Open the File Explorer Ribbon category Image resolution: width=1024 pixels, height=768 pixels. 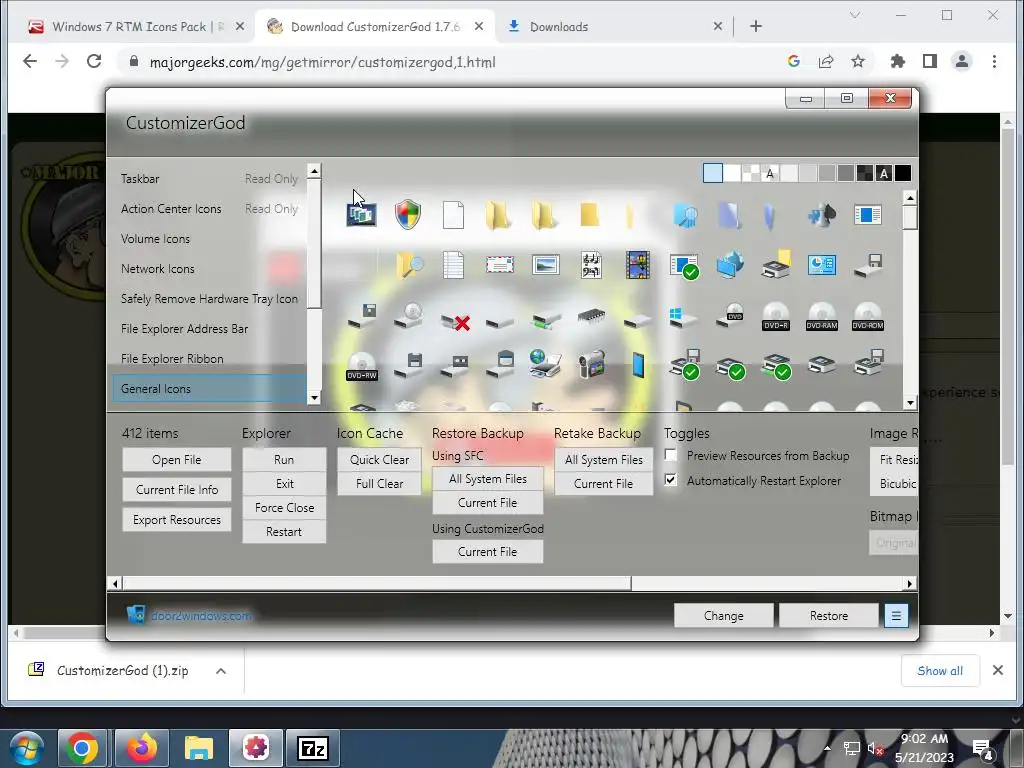click(x=209, y=359)
